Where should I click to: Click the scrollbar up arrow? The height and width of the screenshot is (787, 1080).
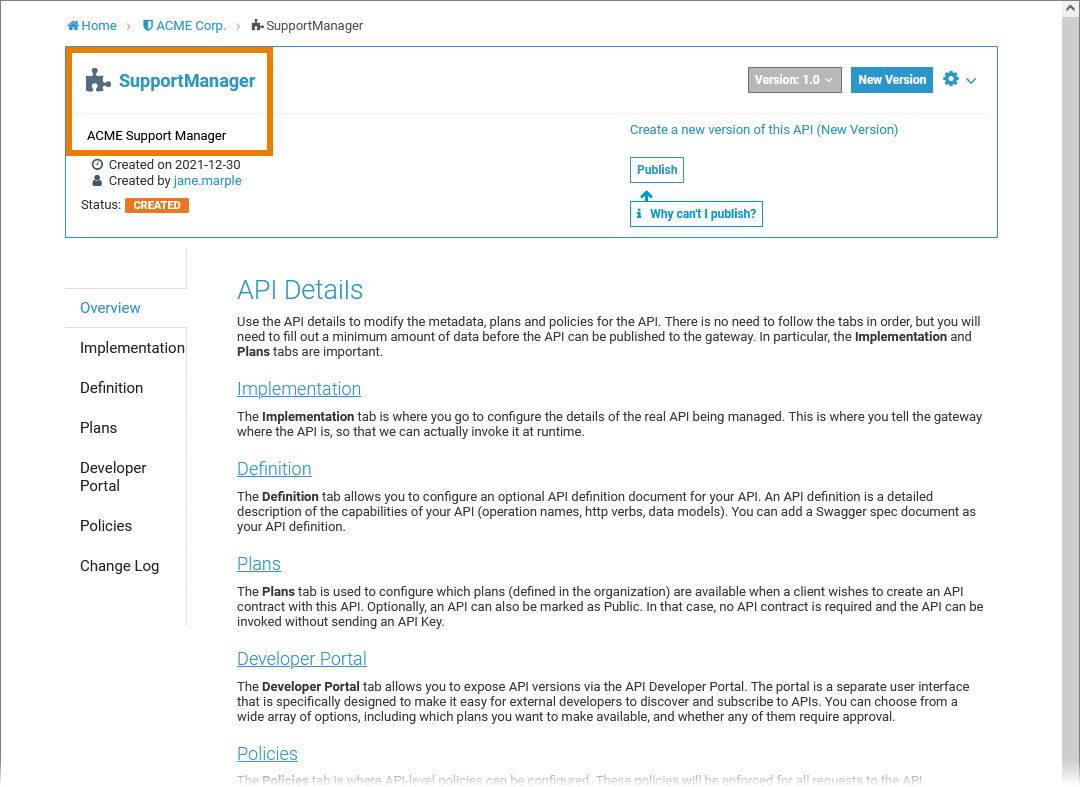click(x=1071, y=8)
